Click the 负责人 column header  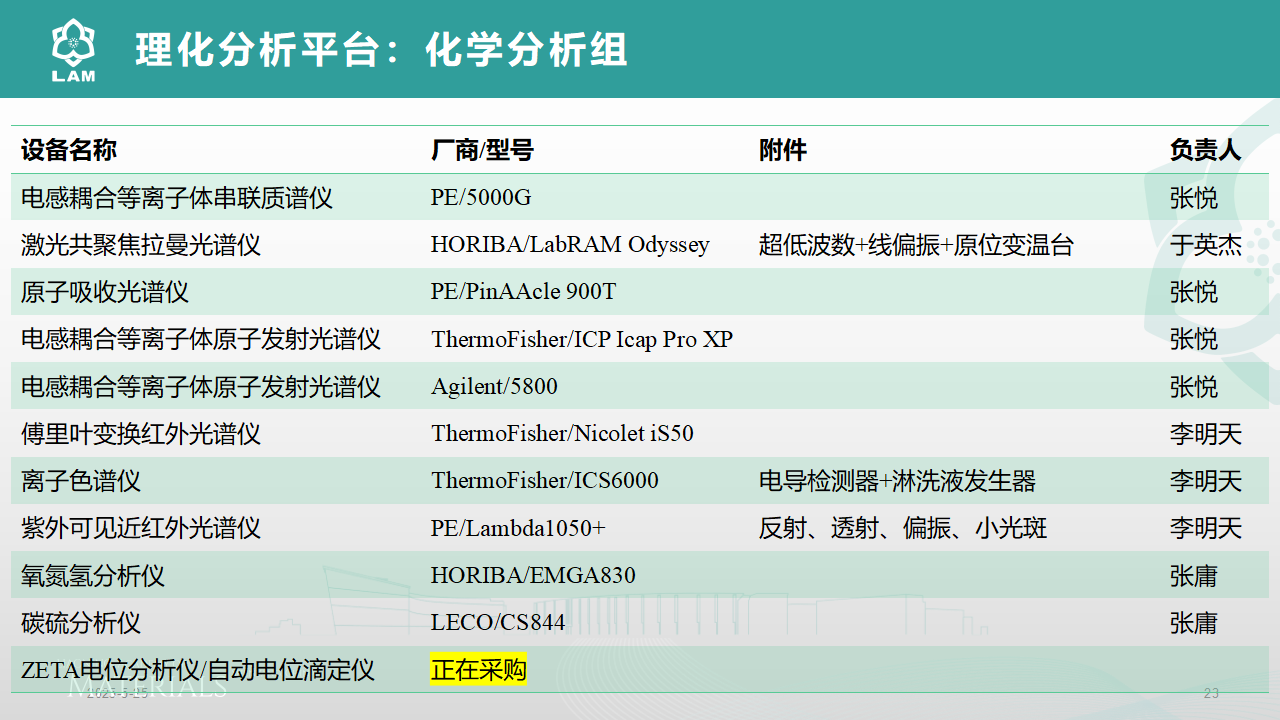click(x=1206, y=150)
